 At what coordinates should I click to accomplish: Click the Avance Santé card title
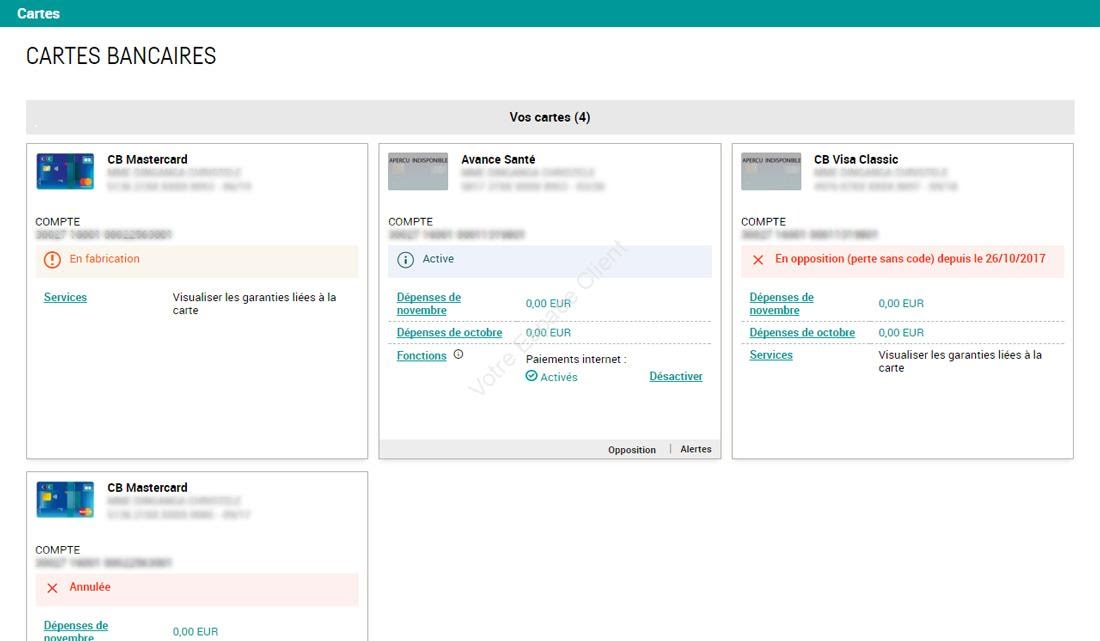coord(498,159)
